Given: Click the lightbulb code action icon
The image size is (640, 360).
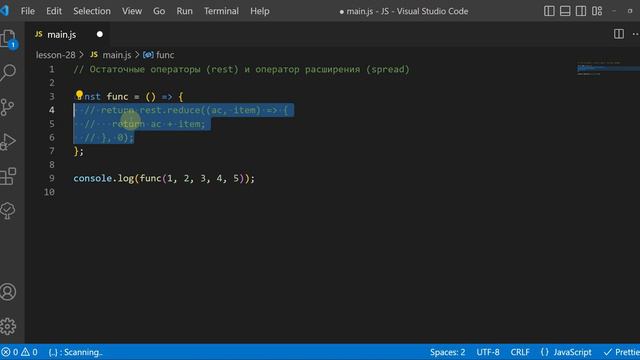Looking at the screenshot, I should (x=79, y=96).
